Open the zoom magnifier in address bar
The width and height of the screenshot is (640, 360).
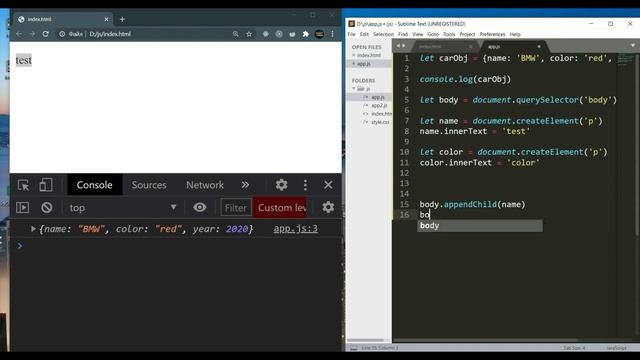point(236,34)
